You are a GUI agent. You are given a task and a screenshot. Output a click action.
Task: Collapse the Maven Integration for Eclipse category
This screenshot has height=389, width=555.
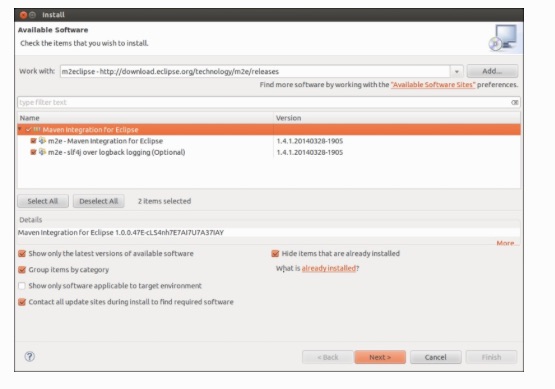(x=20, y=129)
